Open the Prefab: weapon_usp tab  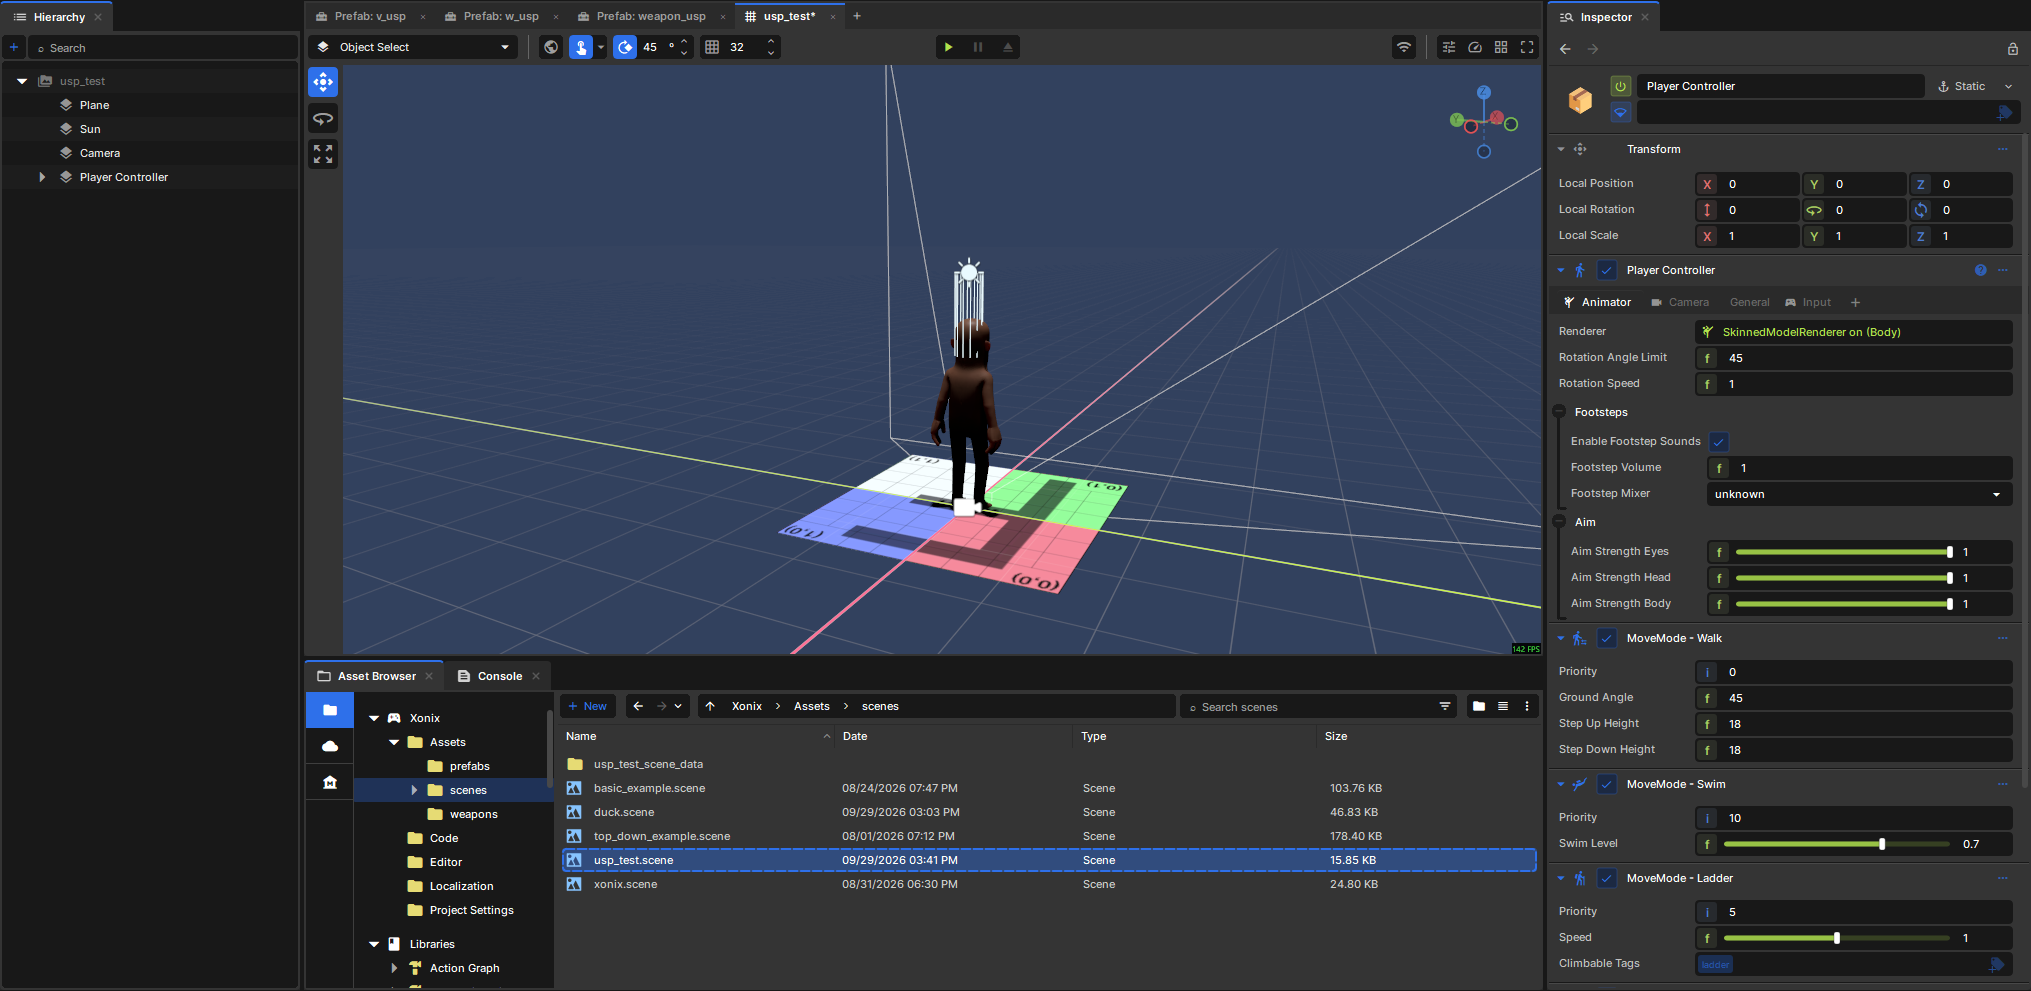coord(651,16)
